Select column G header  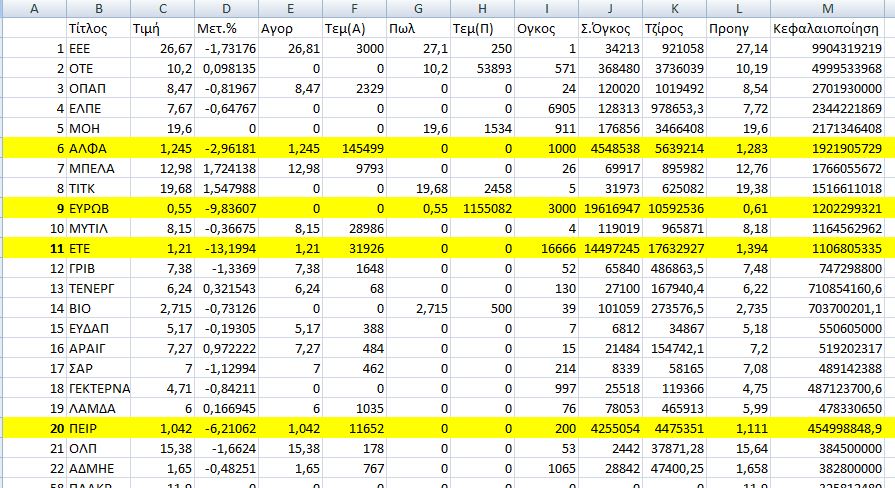418,9
